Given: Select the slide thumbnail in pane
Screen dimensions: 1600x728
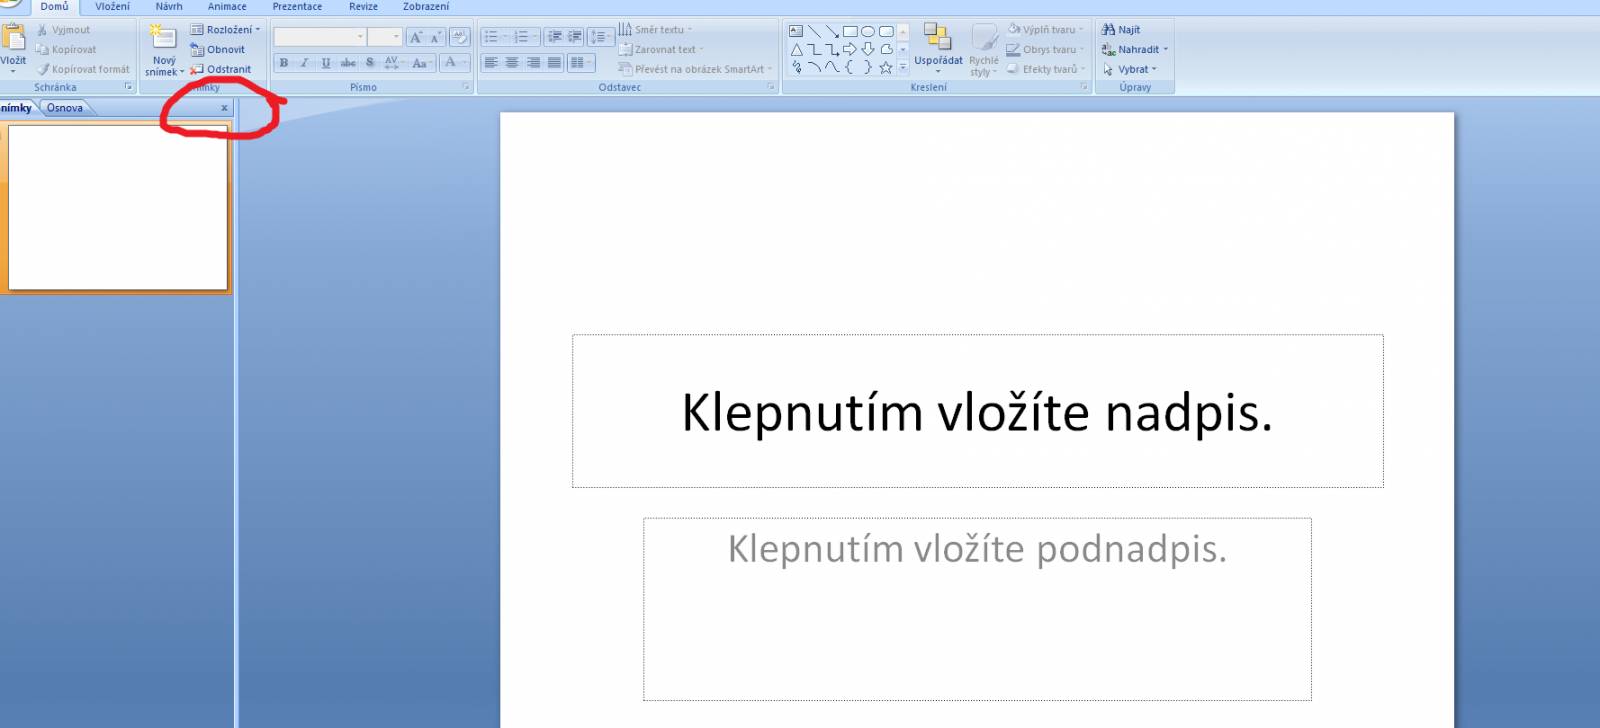Looking at the screenshot, I should point(118,208).
